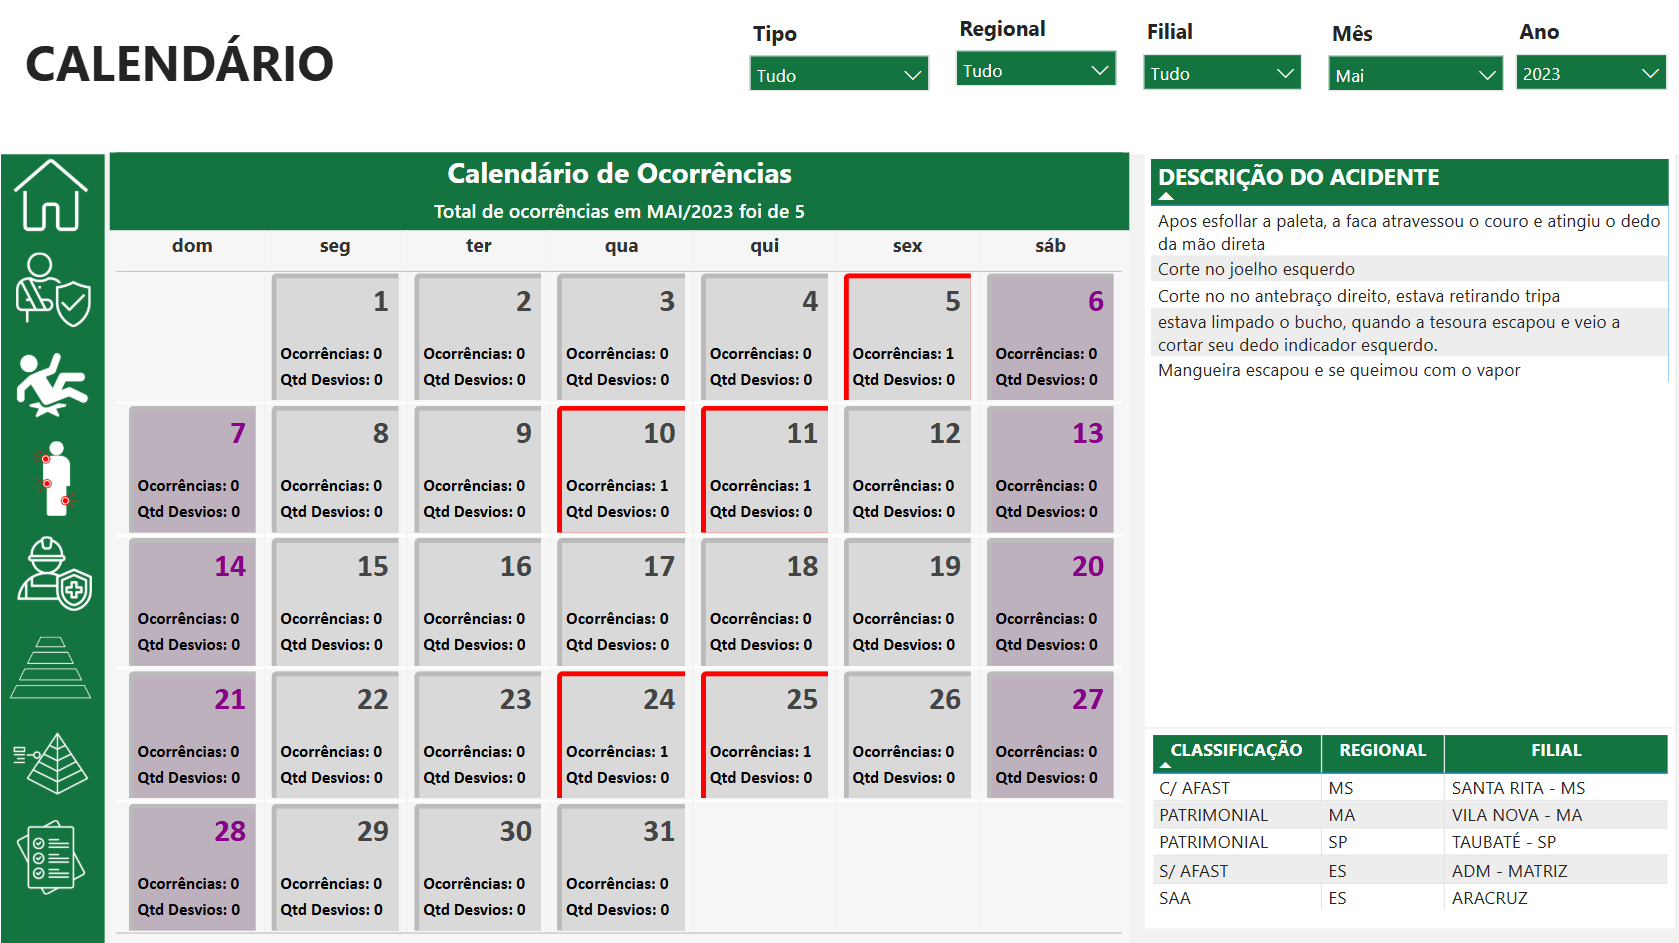Screen dimensions: 1679x943
Task: Click the 'Calendário de Ocorrências' title
Action: tap(619, 174)
